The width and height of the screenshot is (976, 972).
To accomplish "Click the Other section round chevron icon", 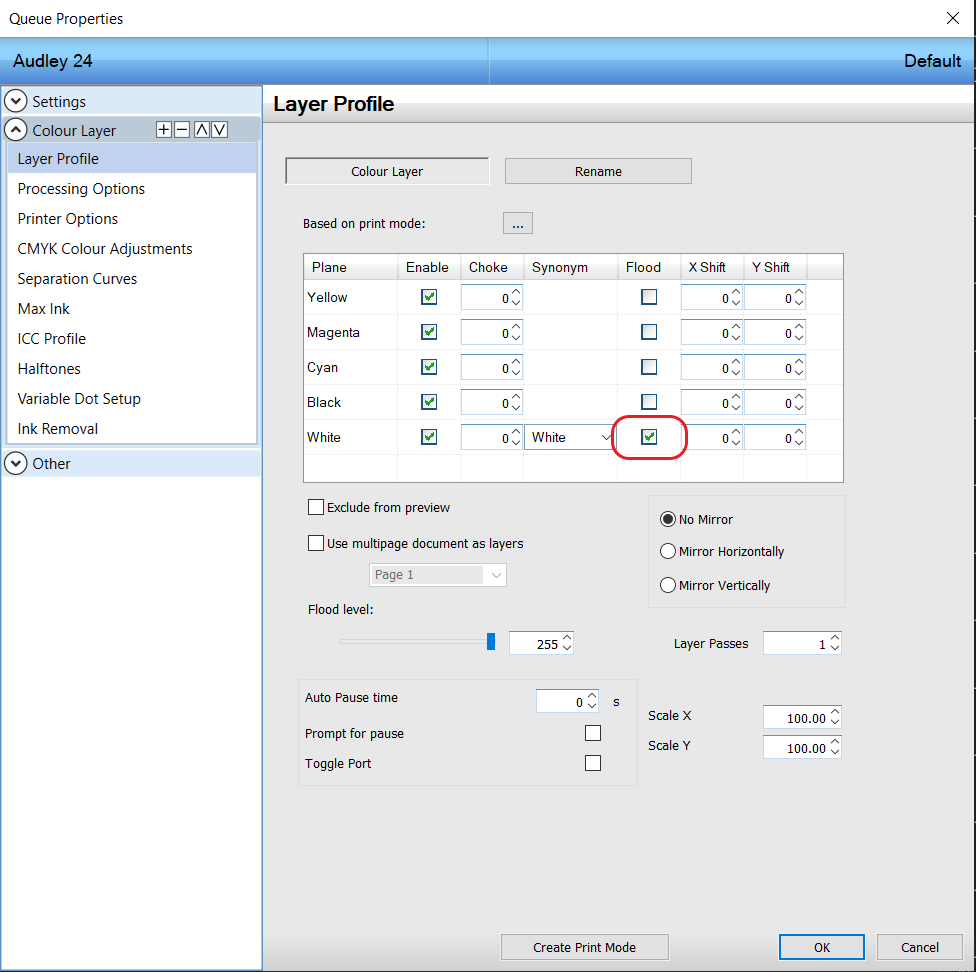I will (x=16, y=463).
